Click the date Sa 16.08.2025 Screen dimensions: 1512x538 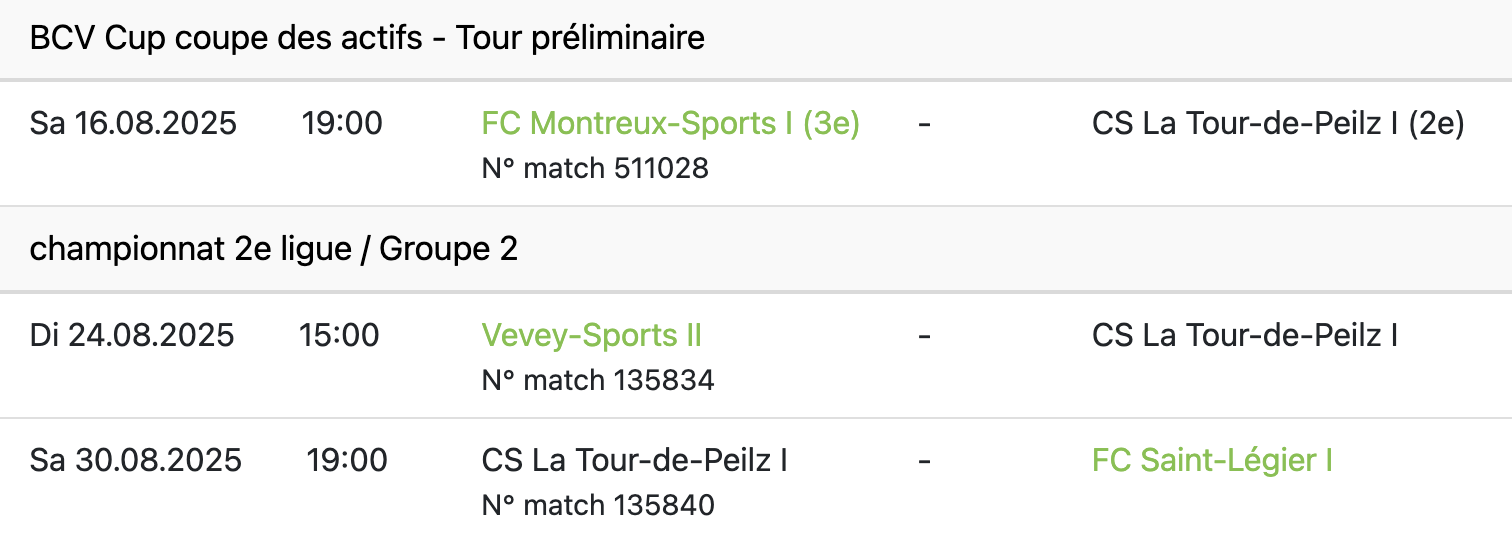[133, 124]
